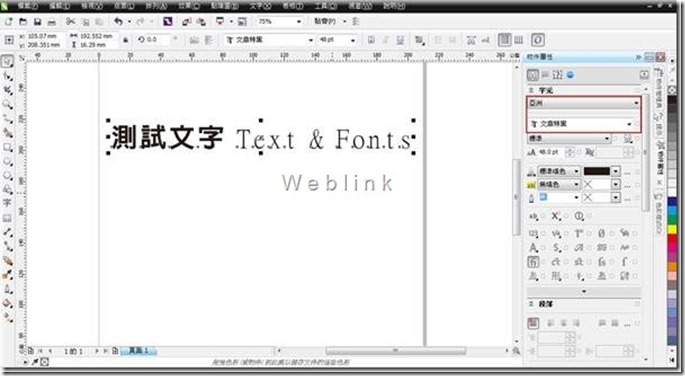Click the Undo arrow icon
The width and height of the screenshot is (685, 376).
point(118,21)
